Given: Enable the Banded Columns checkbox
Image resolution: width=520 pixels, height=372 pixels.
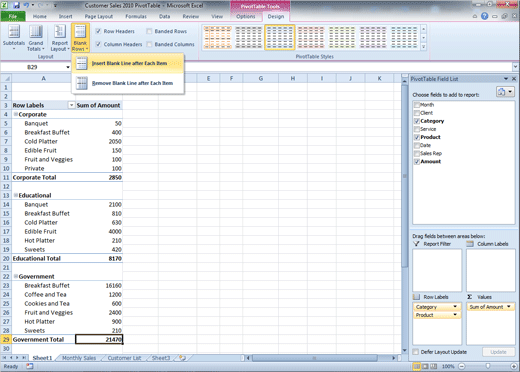Looking at the screenshot, I should [x=149, y=44].
